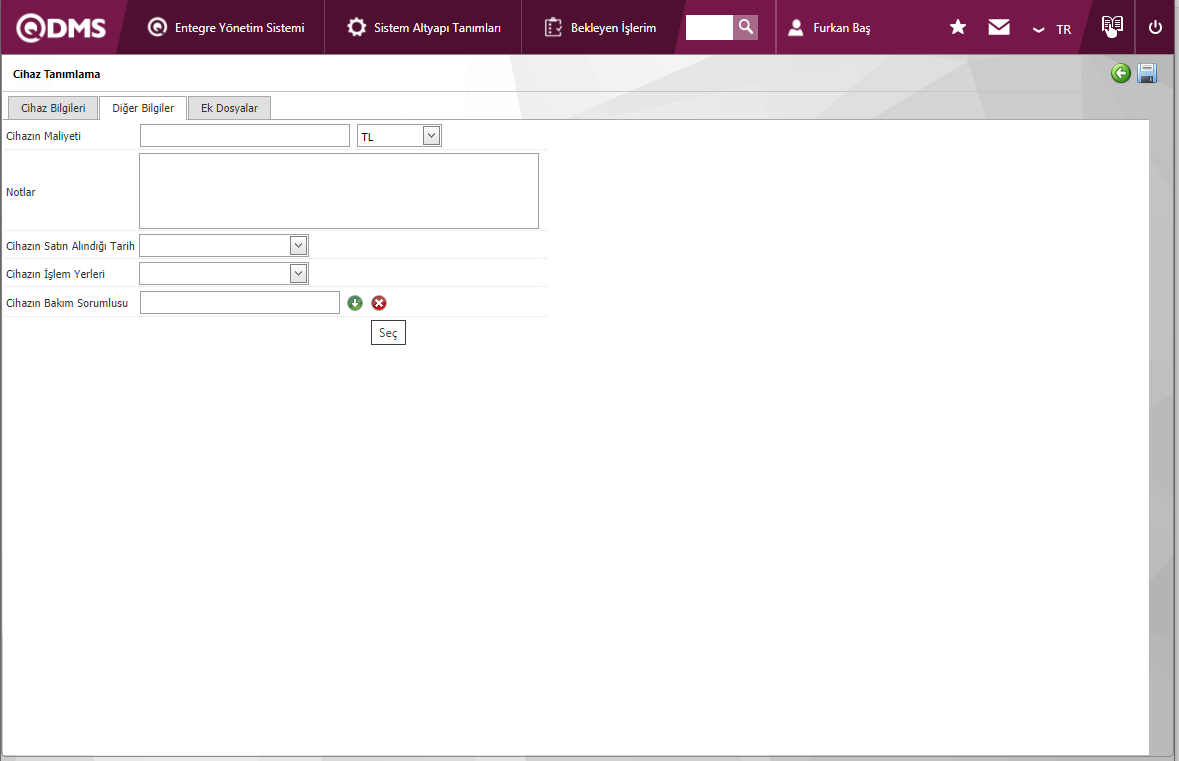
Task: Open Cihazın Satın Alındığı Tarih dropdown
Action: [x=224, y=245]
